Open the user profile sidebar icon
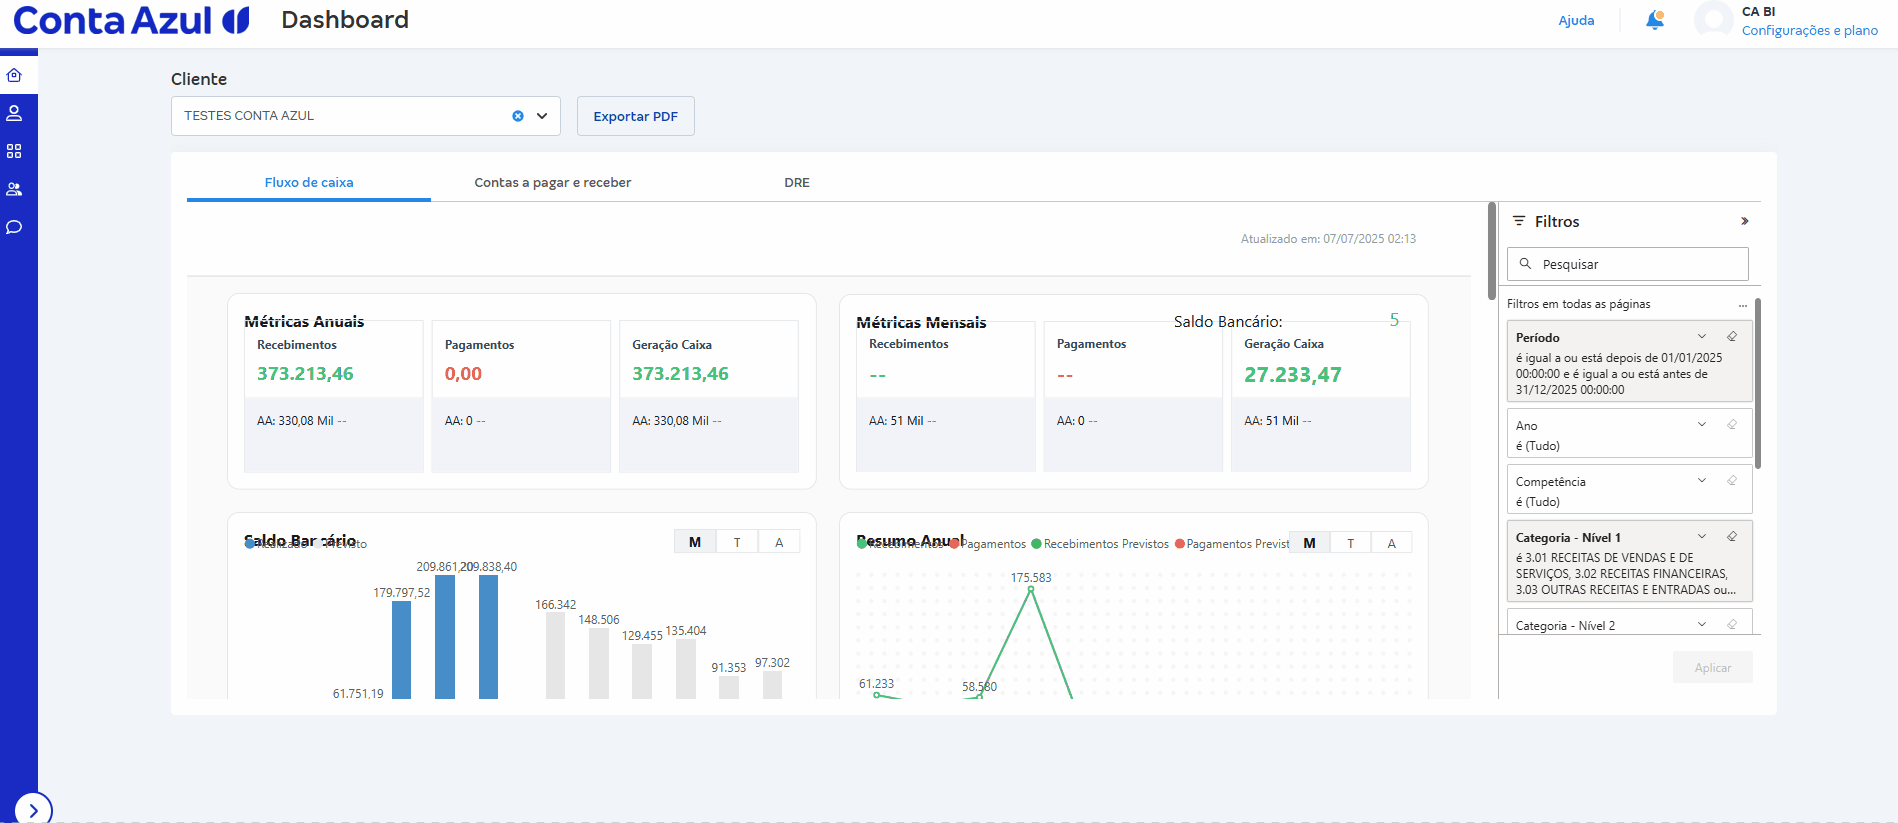Screen dimensions: 1898x823 pyautogui.click(x=14, y=113)
